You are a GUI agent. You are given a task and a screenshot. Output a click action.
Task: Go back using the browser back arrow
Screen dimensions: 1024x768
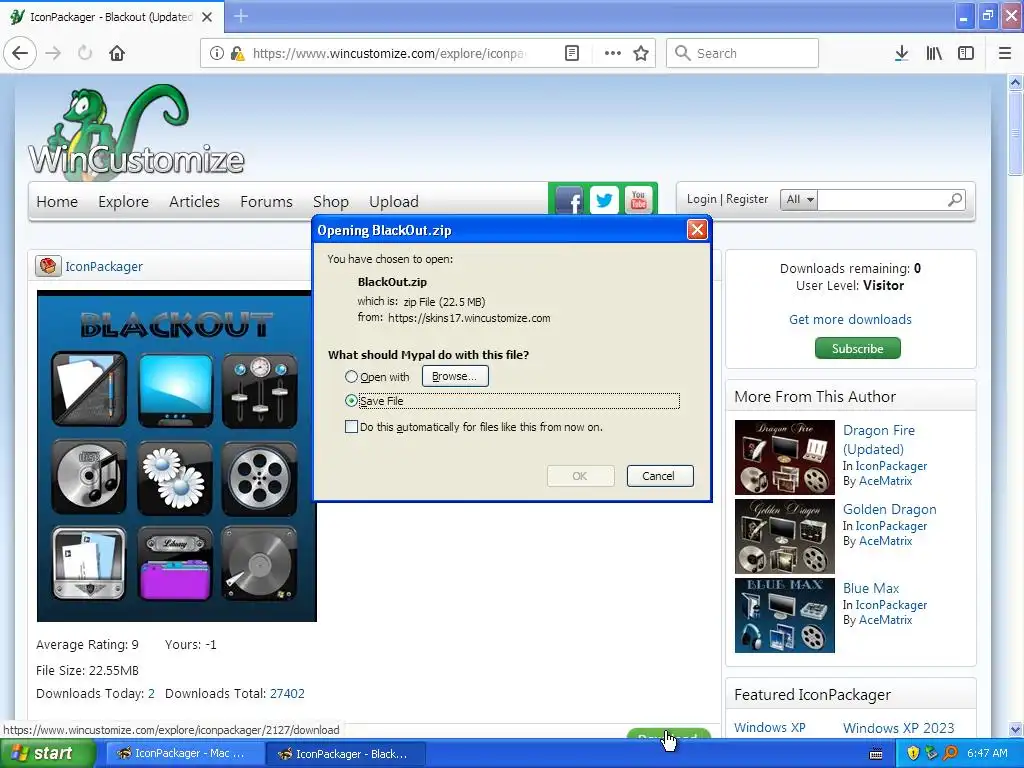(20, 53)
